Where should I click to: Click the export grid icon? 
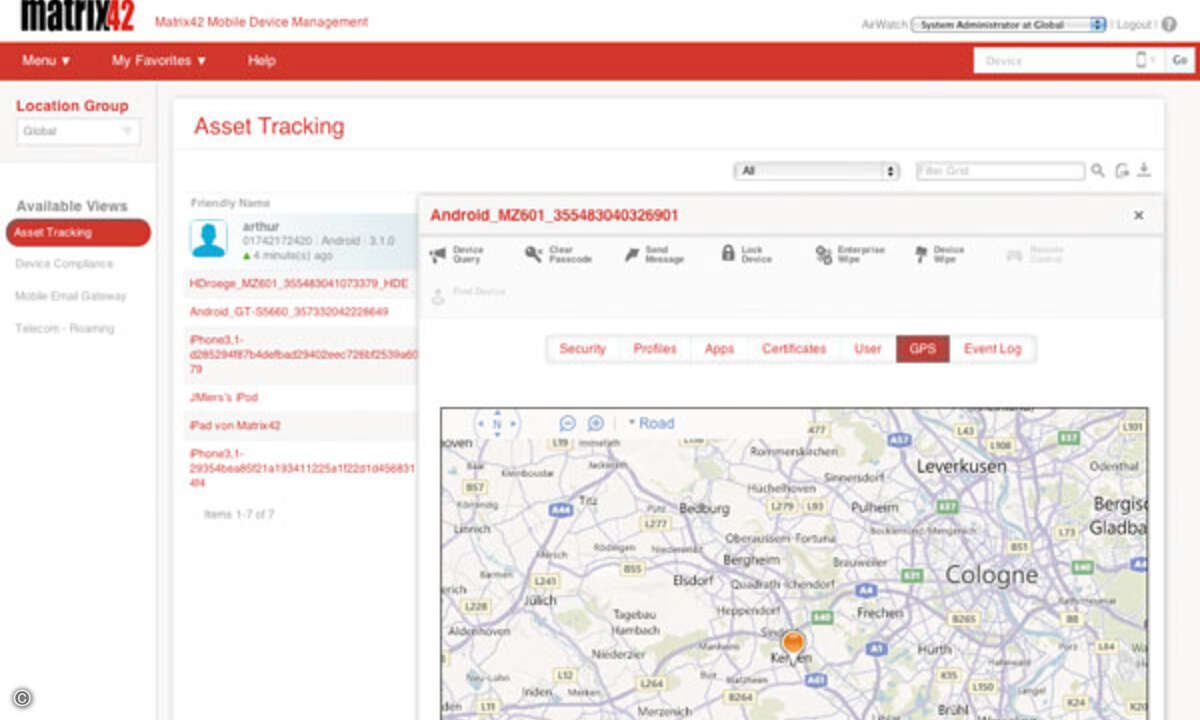click(1122, 171)
